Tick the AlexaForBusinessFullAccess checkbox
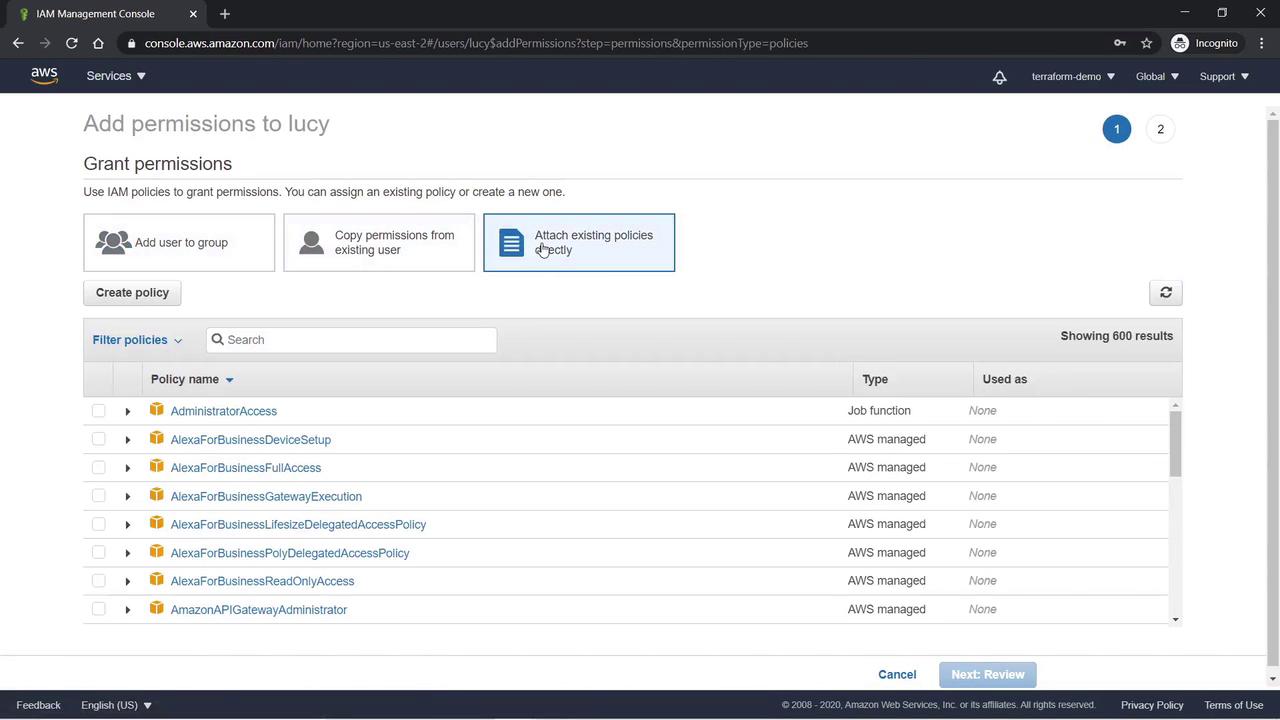 pyautogui.click(x=98, y=468)
